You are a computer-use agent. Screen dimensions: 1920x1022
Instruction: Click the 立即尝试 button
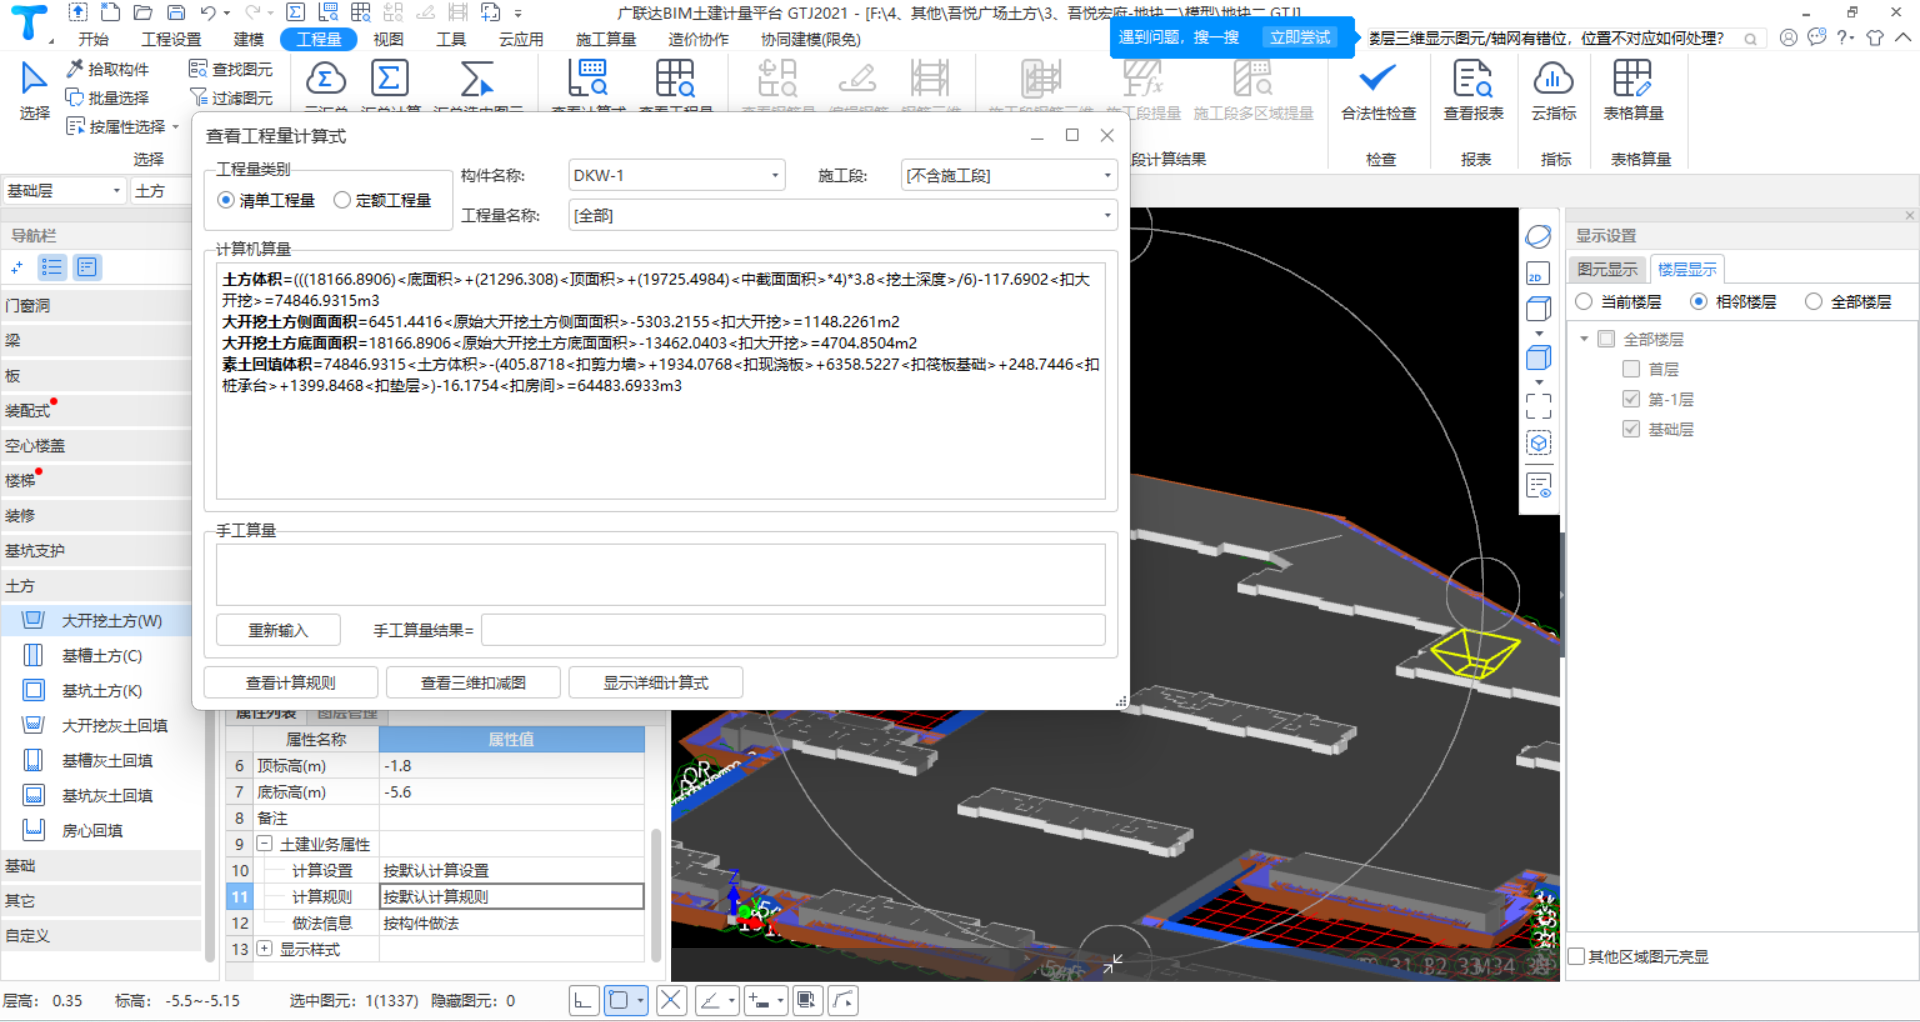(1299, 37)
